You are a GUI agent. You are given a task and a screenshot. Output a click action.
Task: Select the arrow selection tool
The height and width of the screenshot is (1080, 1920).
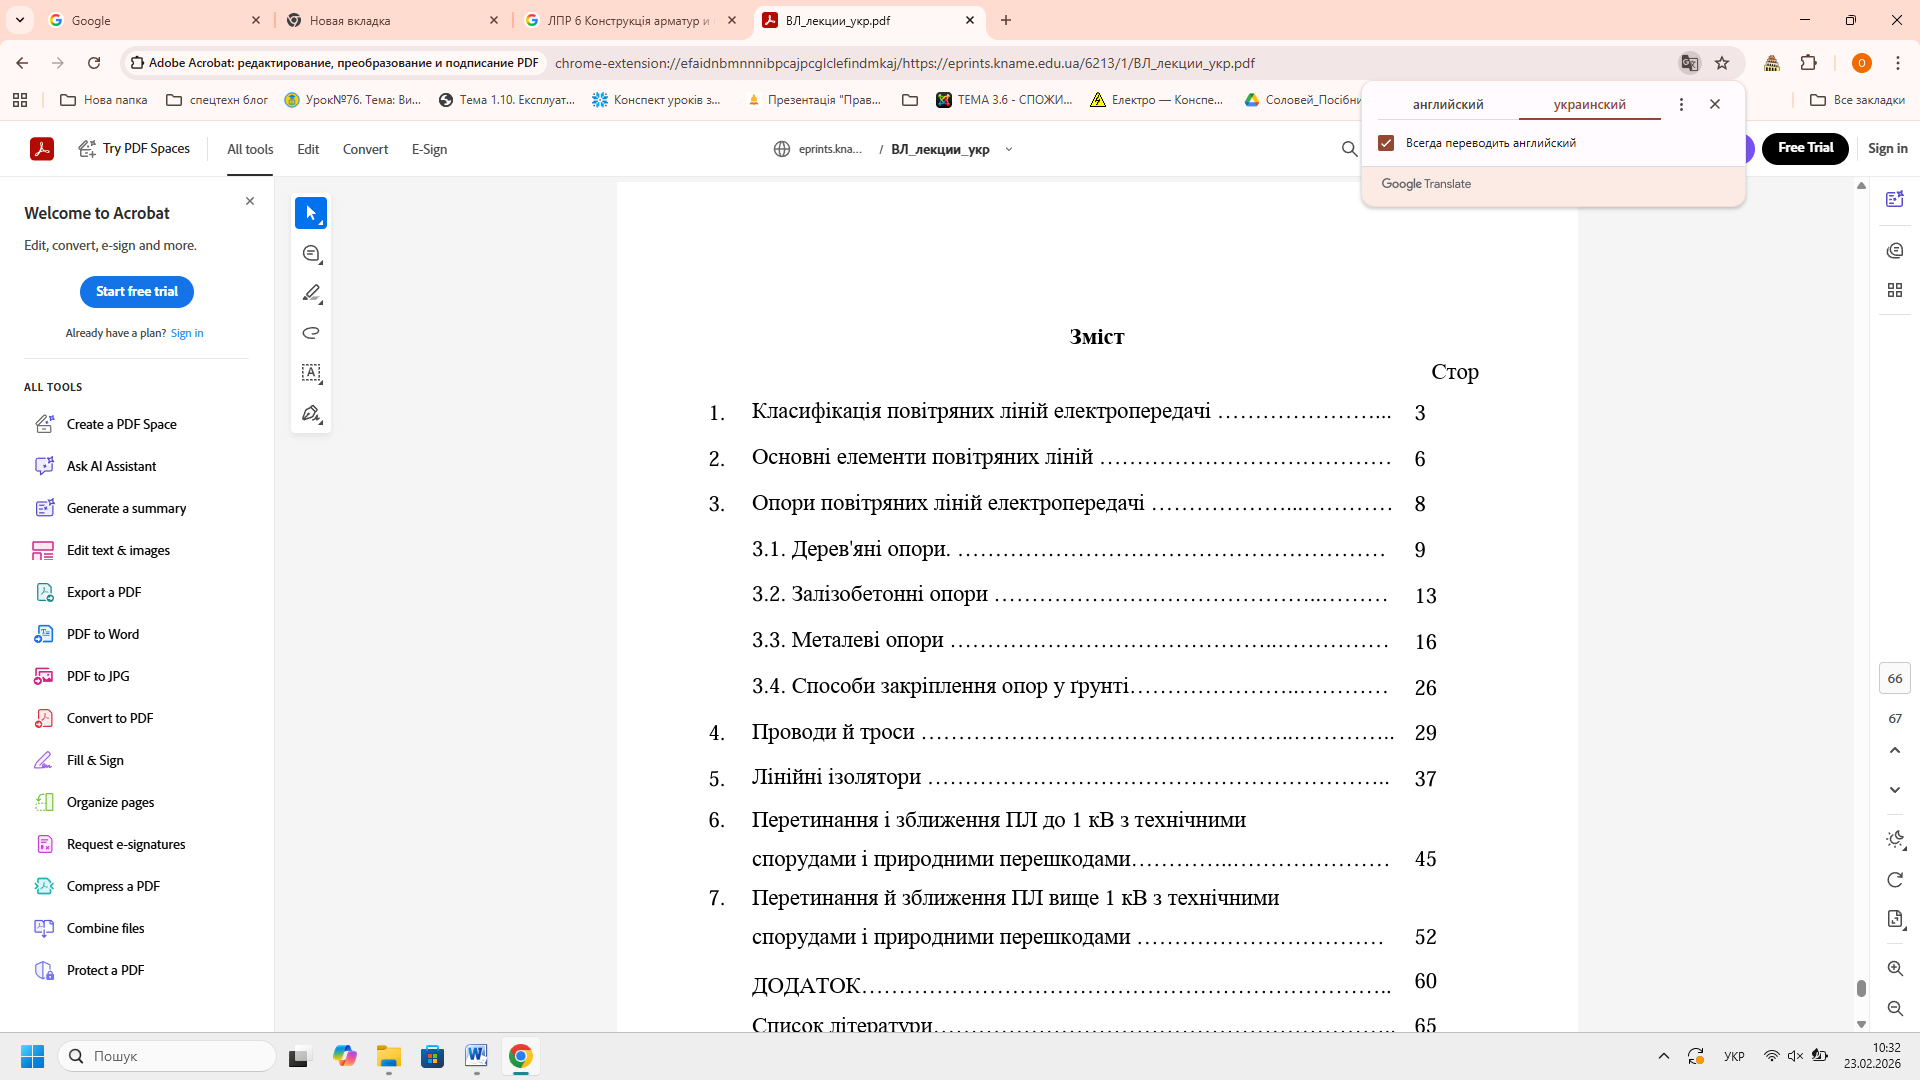311,213
